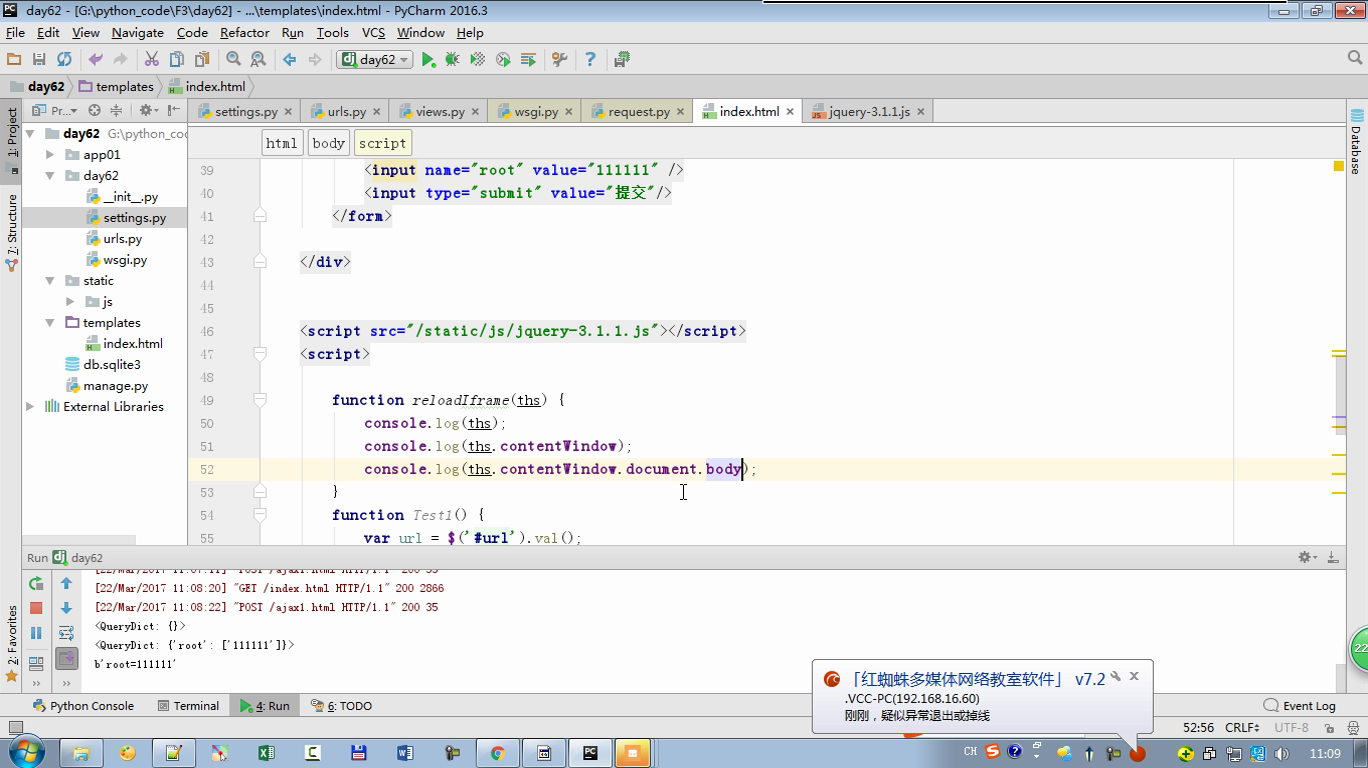Open the Python Console tool window
1368x768 pixels.
[x=83, y=706]
